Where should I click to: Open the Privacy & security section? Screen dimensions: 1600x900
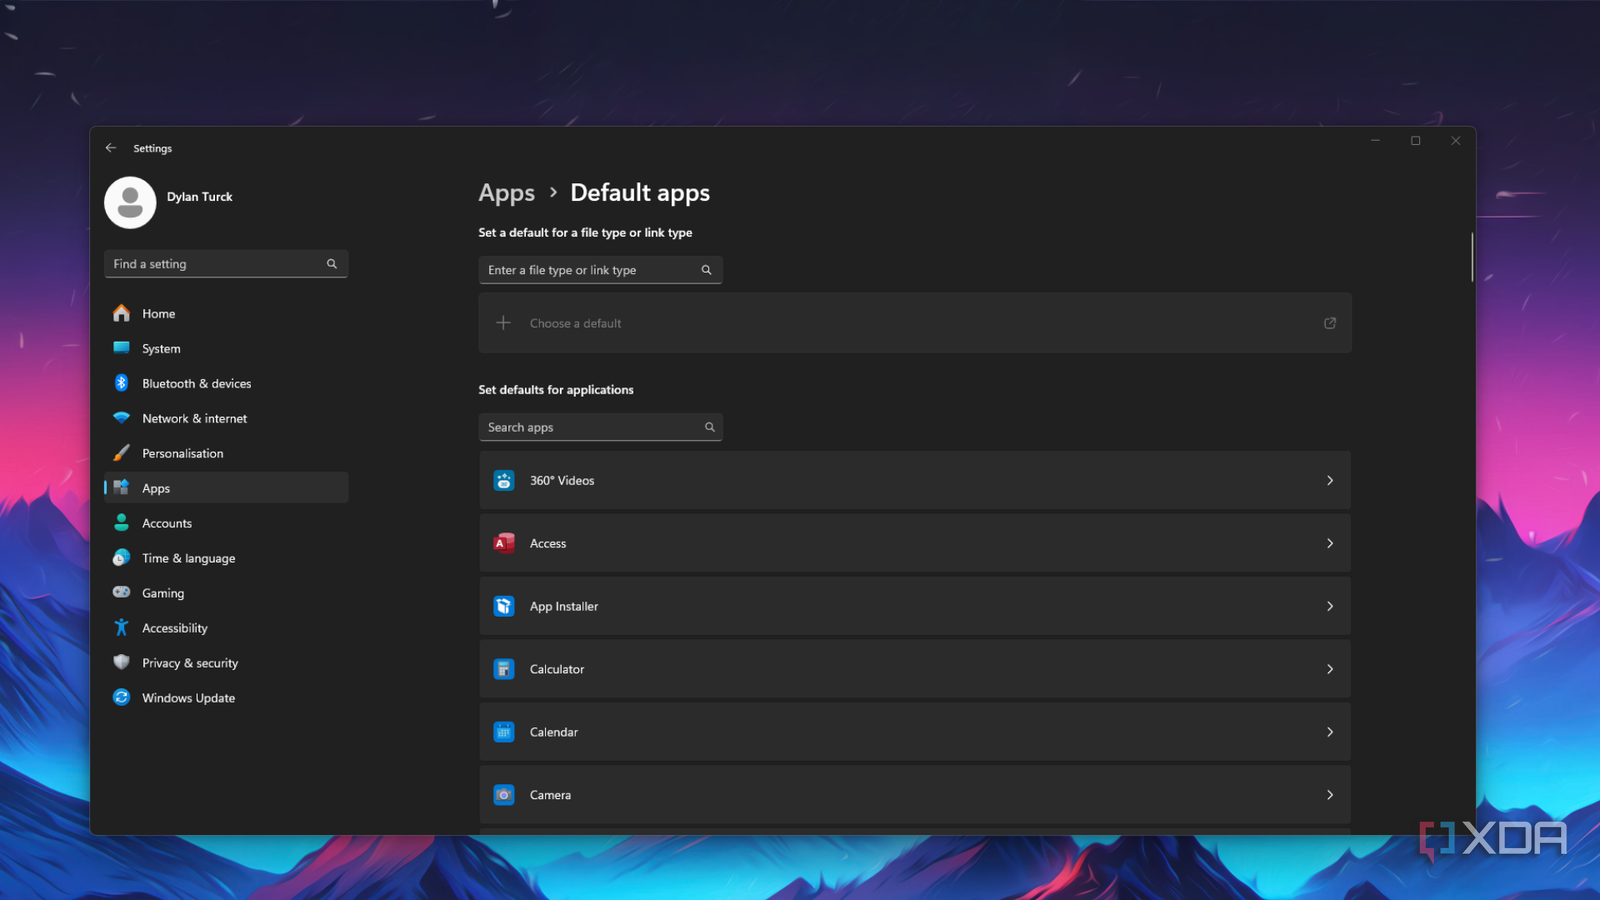(190, 663)
